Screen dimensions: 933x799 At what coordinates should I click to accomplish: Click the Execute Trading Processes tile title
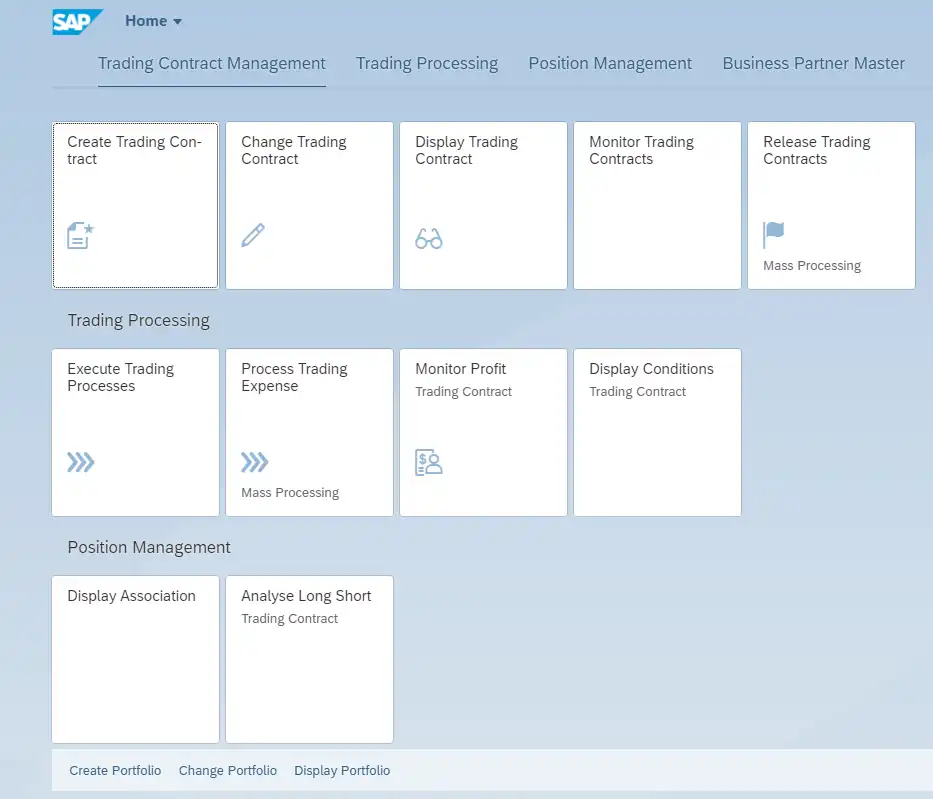click(x=121, y=377)
